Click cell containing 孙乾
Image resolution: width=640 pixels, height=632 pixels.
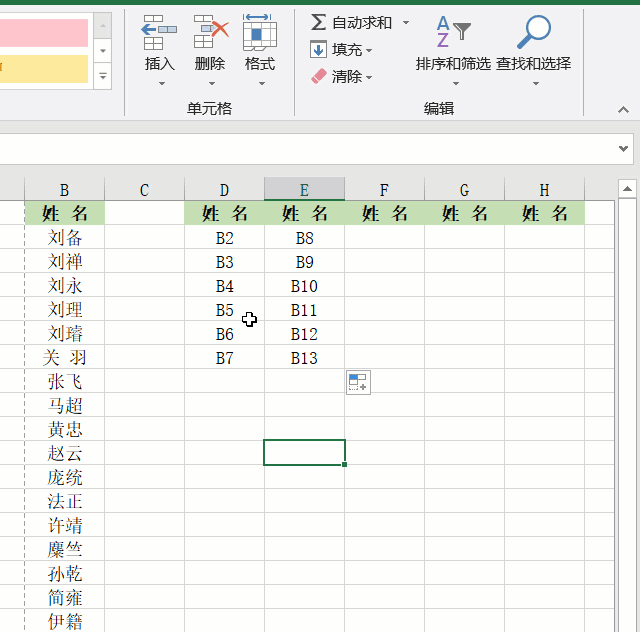(64, 573)
